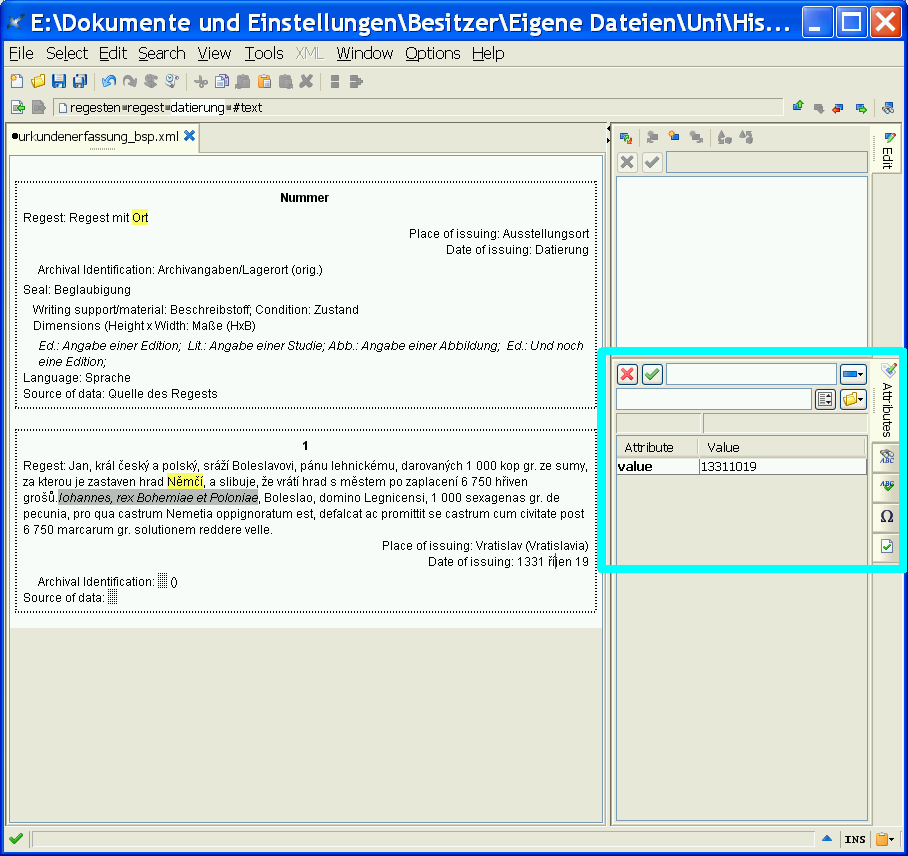908x856 pixels.
Task: Open the File menu
Action: pyautogui.click(x=21, y=53)
